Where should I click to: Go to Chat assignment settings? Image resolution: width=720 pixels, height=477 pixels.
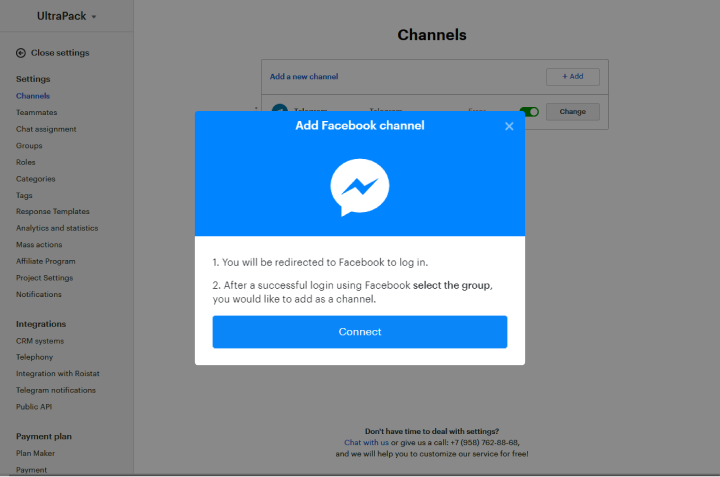(46, 129)
